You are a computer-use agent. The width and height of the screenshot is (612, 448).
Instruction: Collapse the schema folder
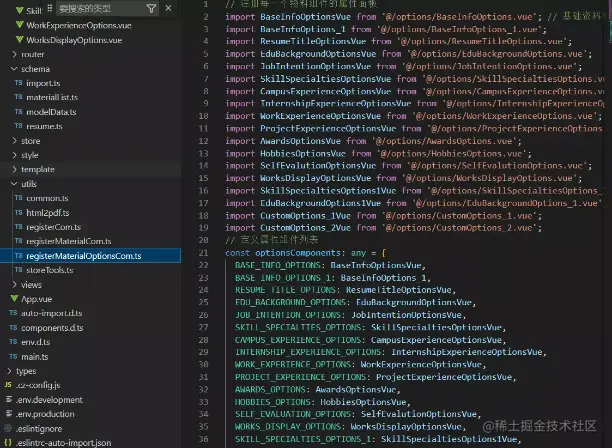[x=35, y=69]
